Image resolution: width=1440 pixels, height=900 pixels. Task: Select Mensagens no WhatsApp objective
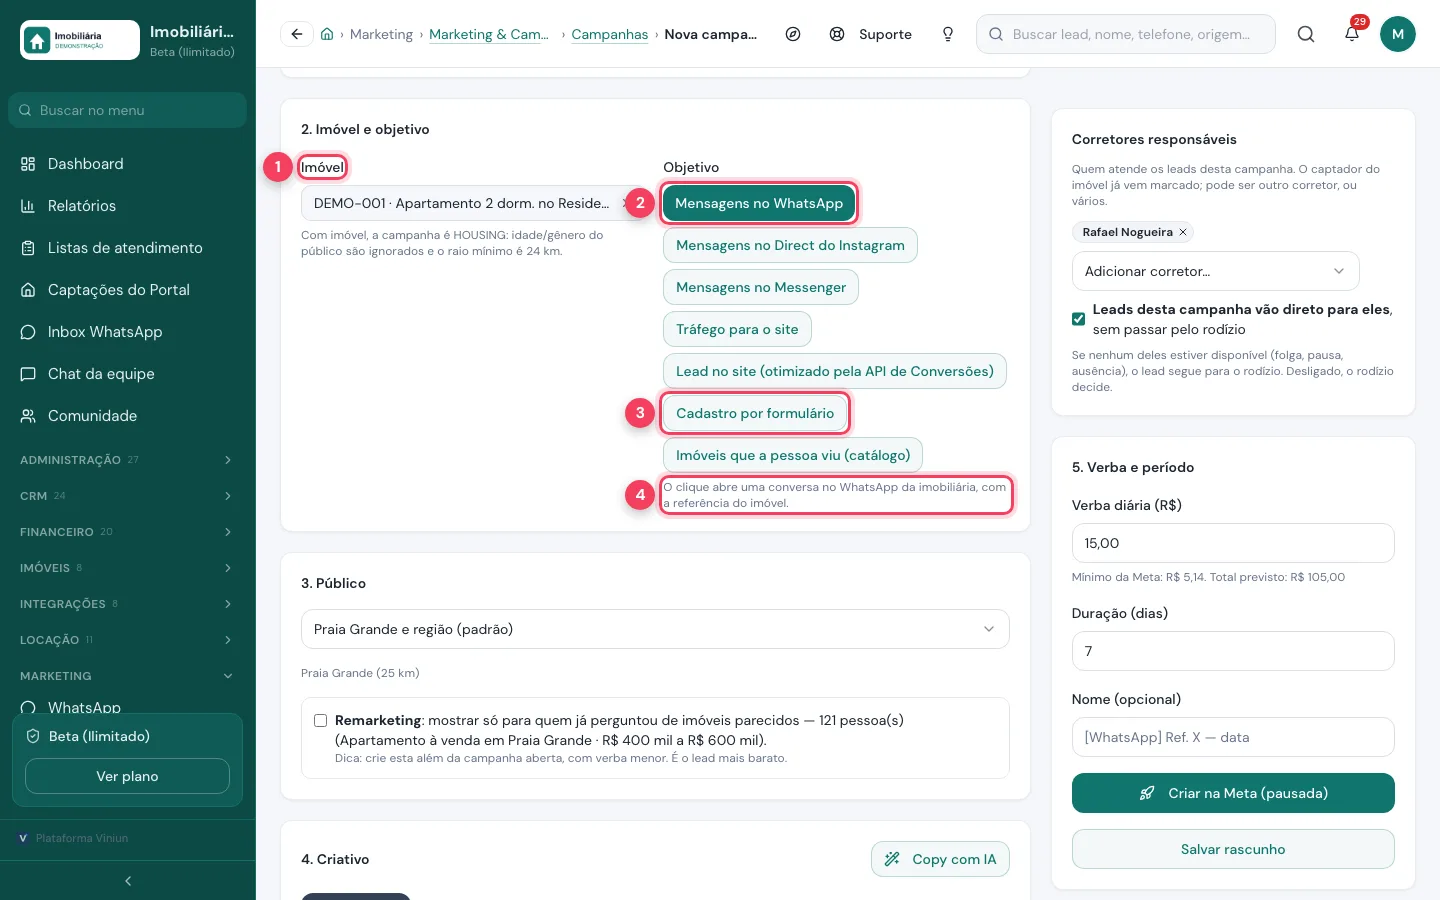pos(759,203)
